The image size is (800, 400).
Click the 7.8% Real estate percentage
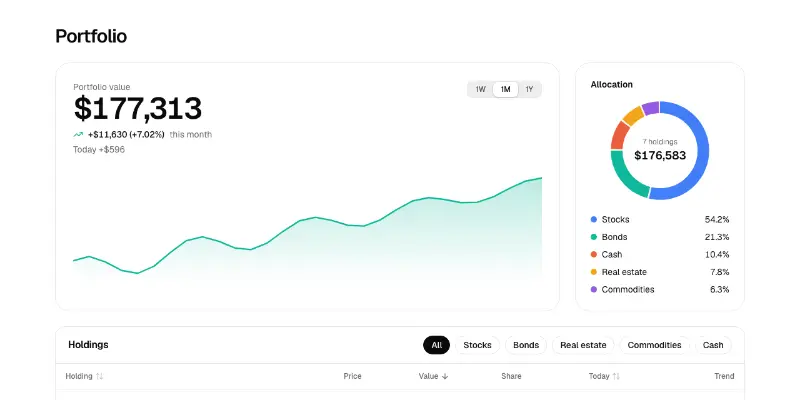tap(719, 272)
